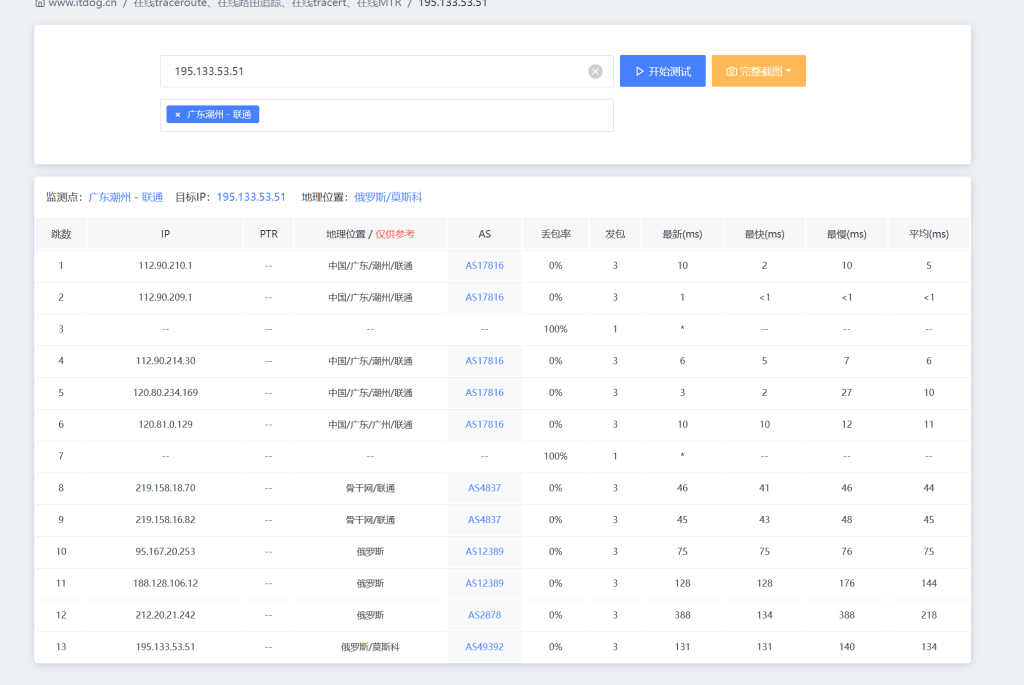Clear the IP input with the X icon
The image size is (1024, 685).
click(x=595, y=71)
